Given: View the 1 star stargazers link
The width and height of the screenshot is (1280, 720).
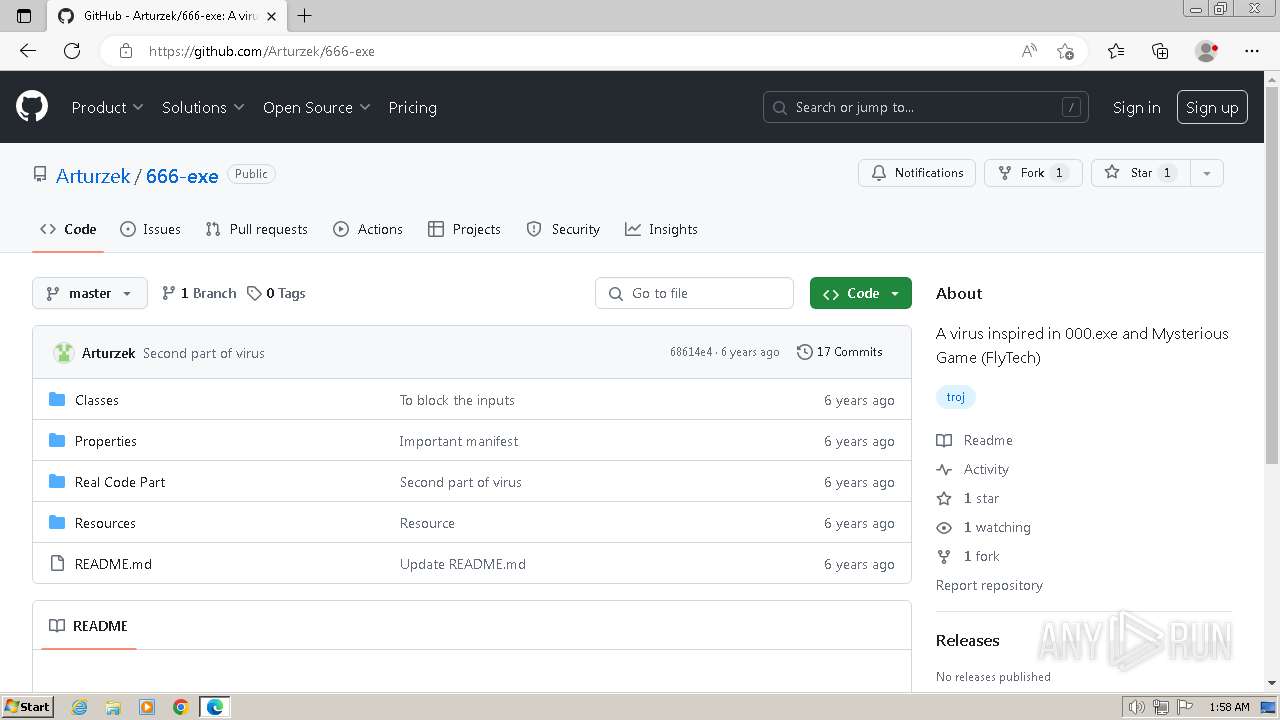Looking at the screenshot, I should [x=968, y=498].
